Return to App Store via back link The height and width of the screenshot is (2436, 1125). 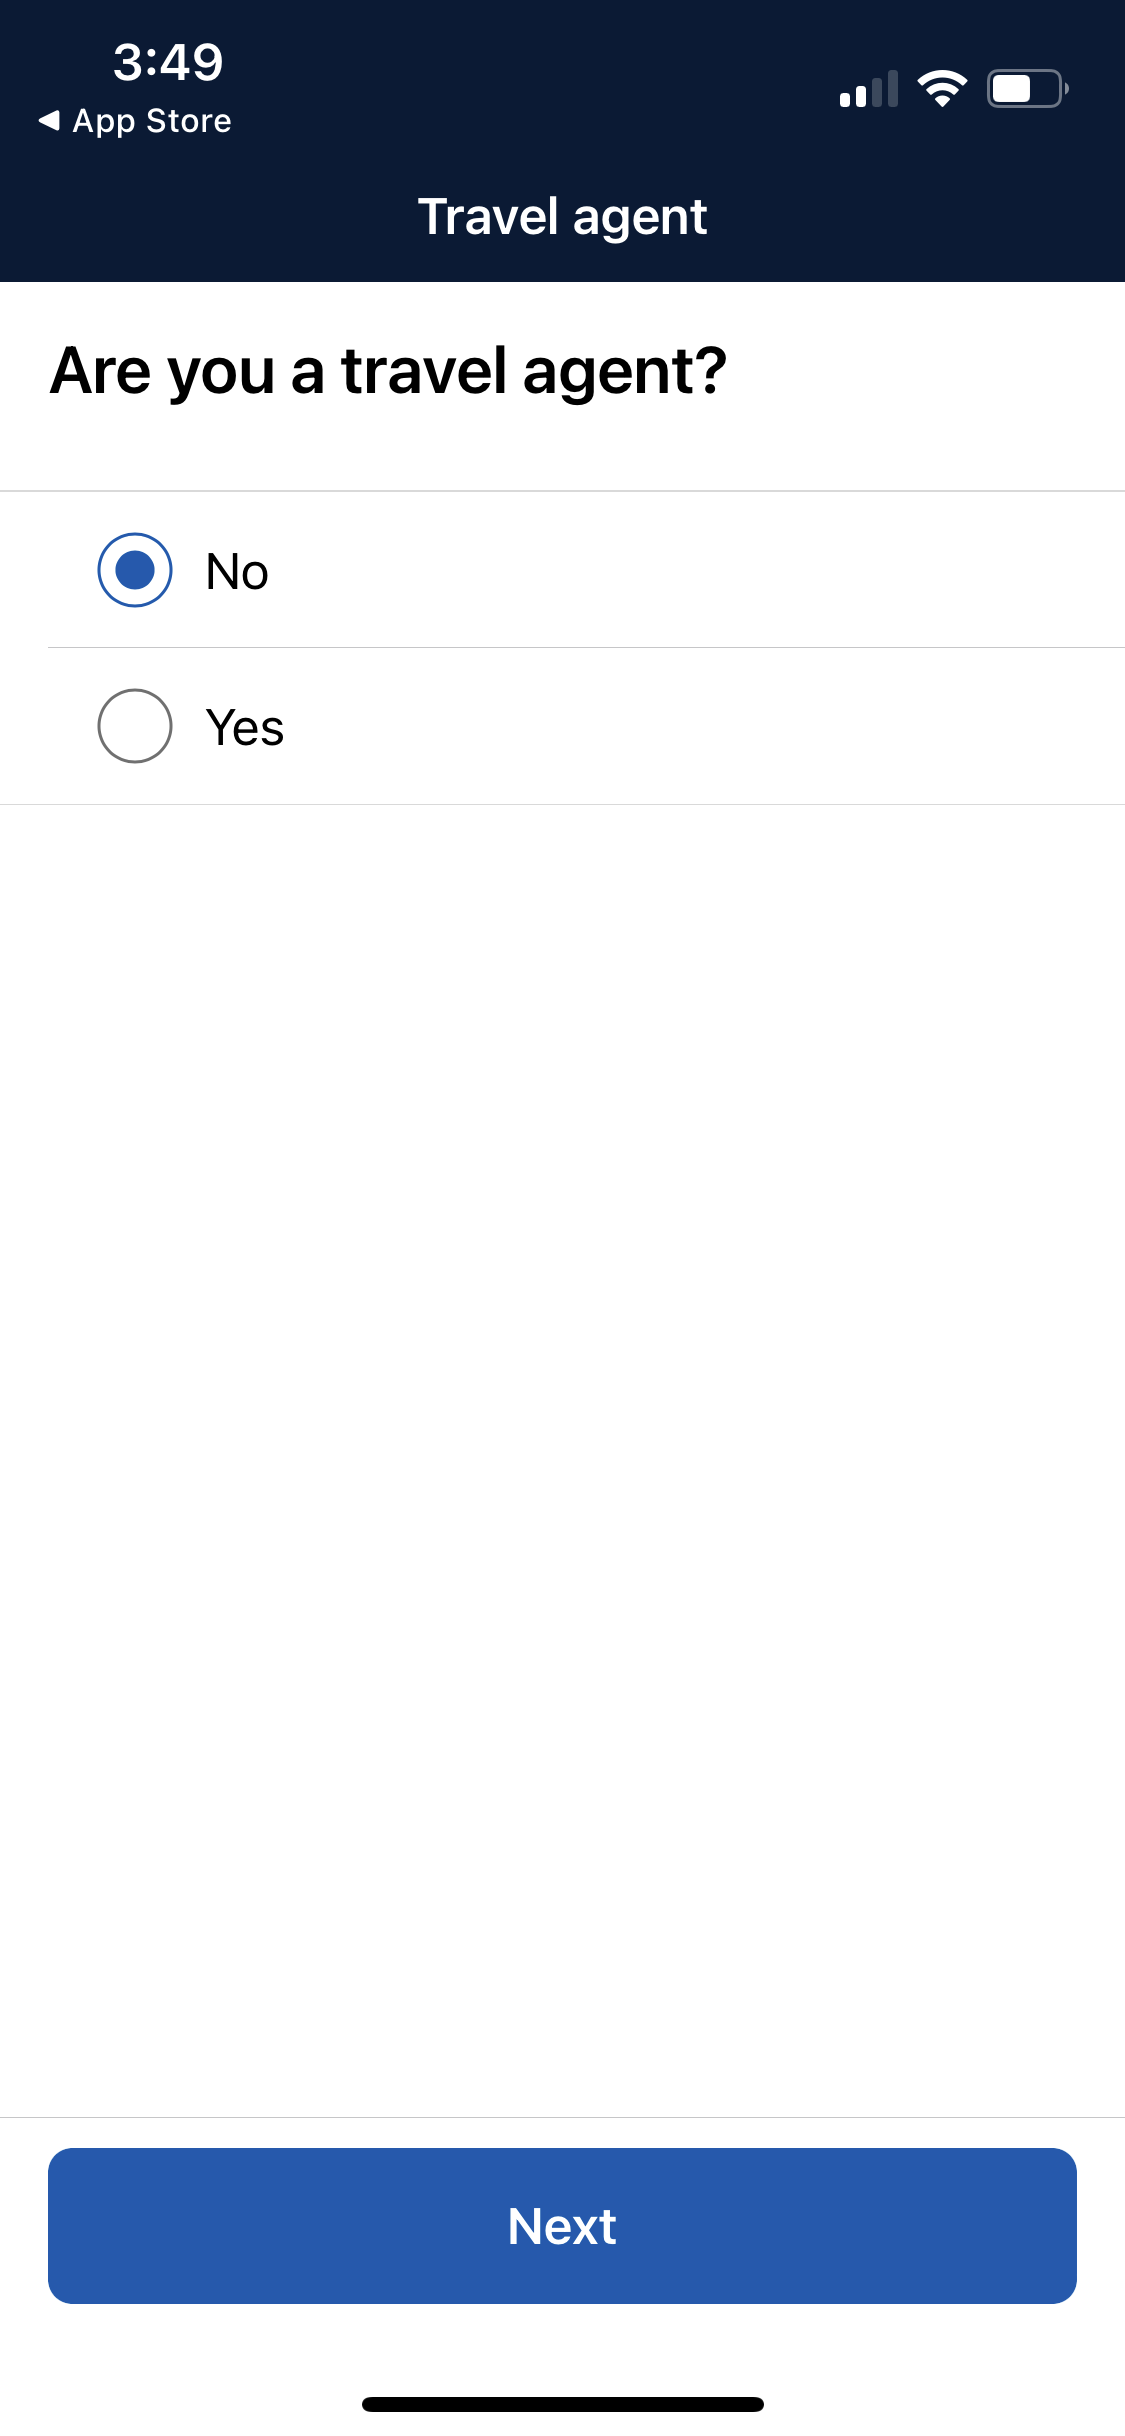point(135,121)
